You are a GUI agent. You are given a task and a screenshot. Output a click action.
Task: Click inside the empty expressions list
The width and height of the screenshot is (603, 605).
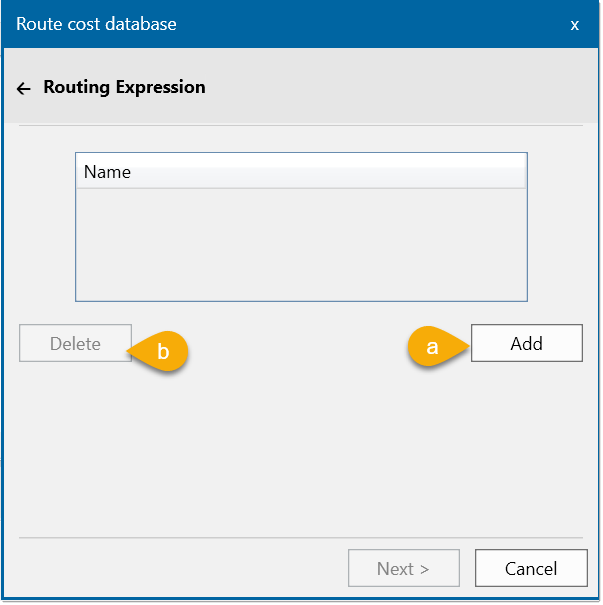click(301, 244)
